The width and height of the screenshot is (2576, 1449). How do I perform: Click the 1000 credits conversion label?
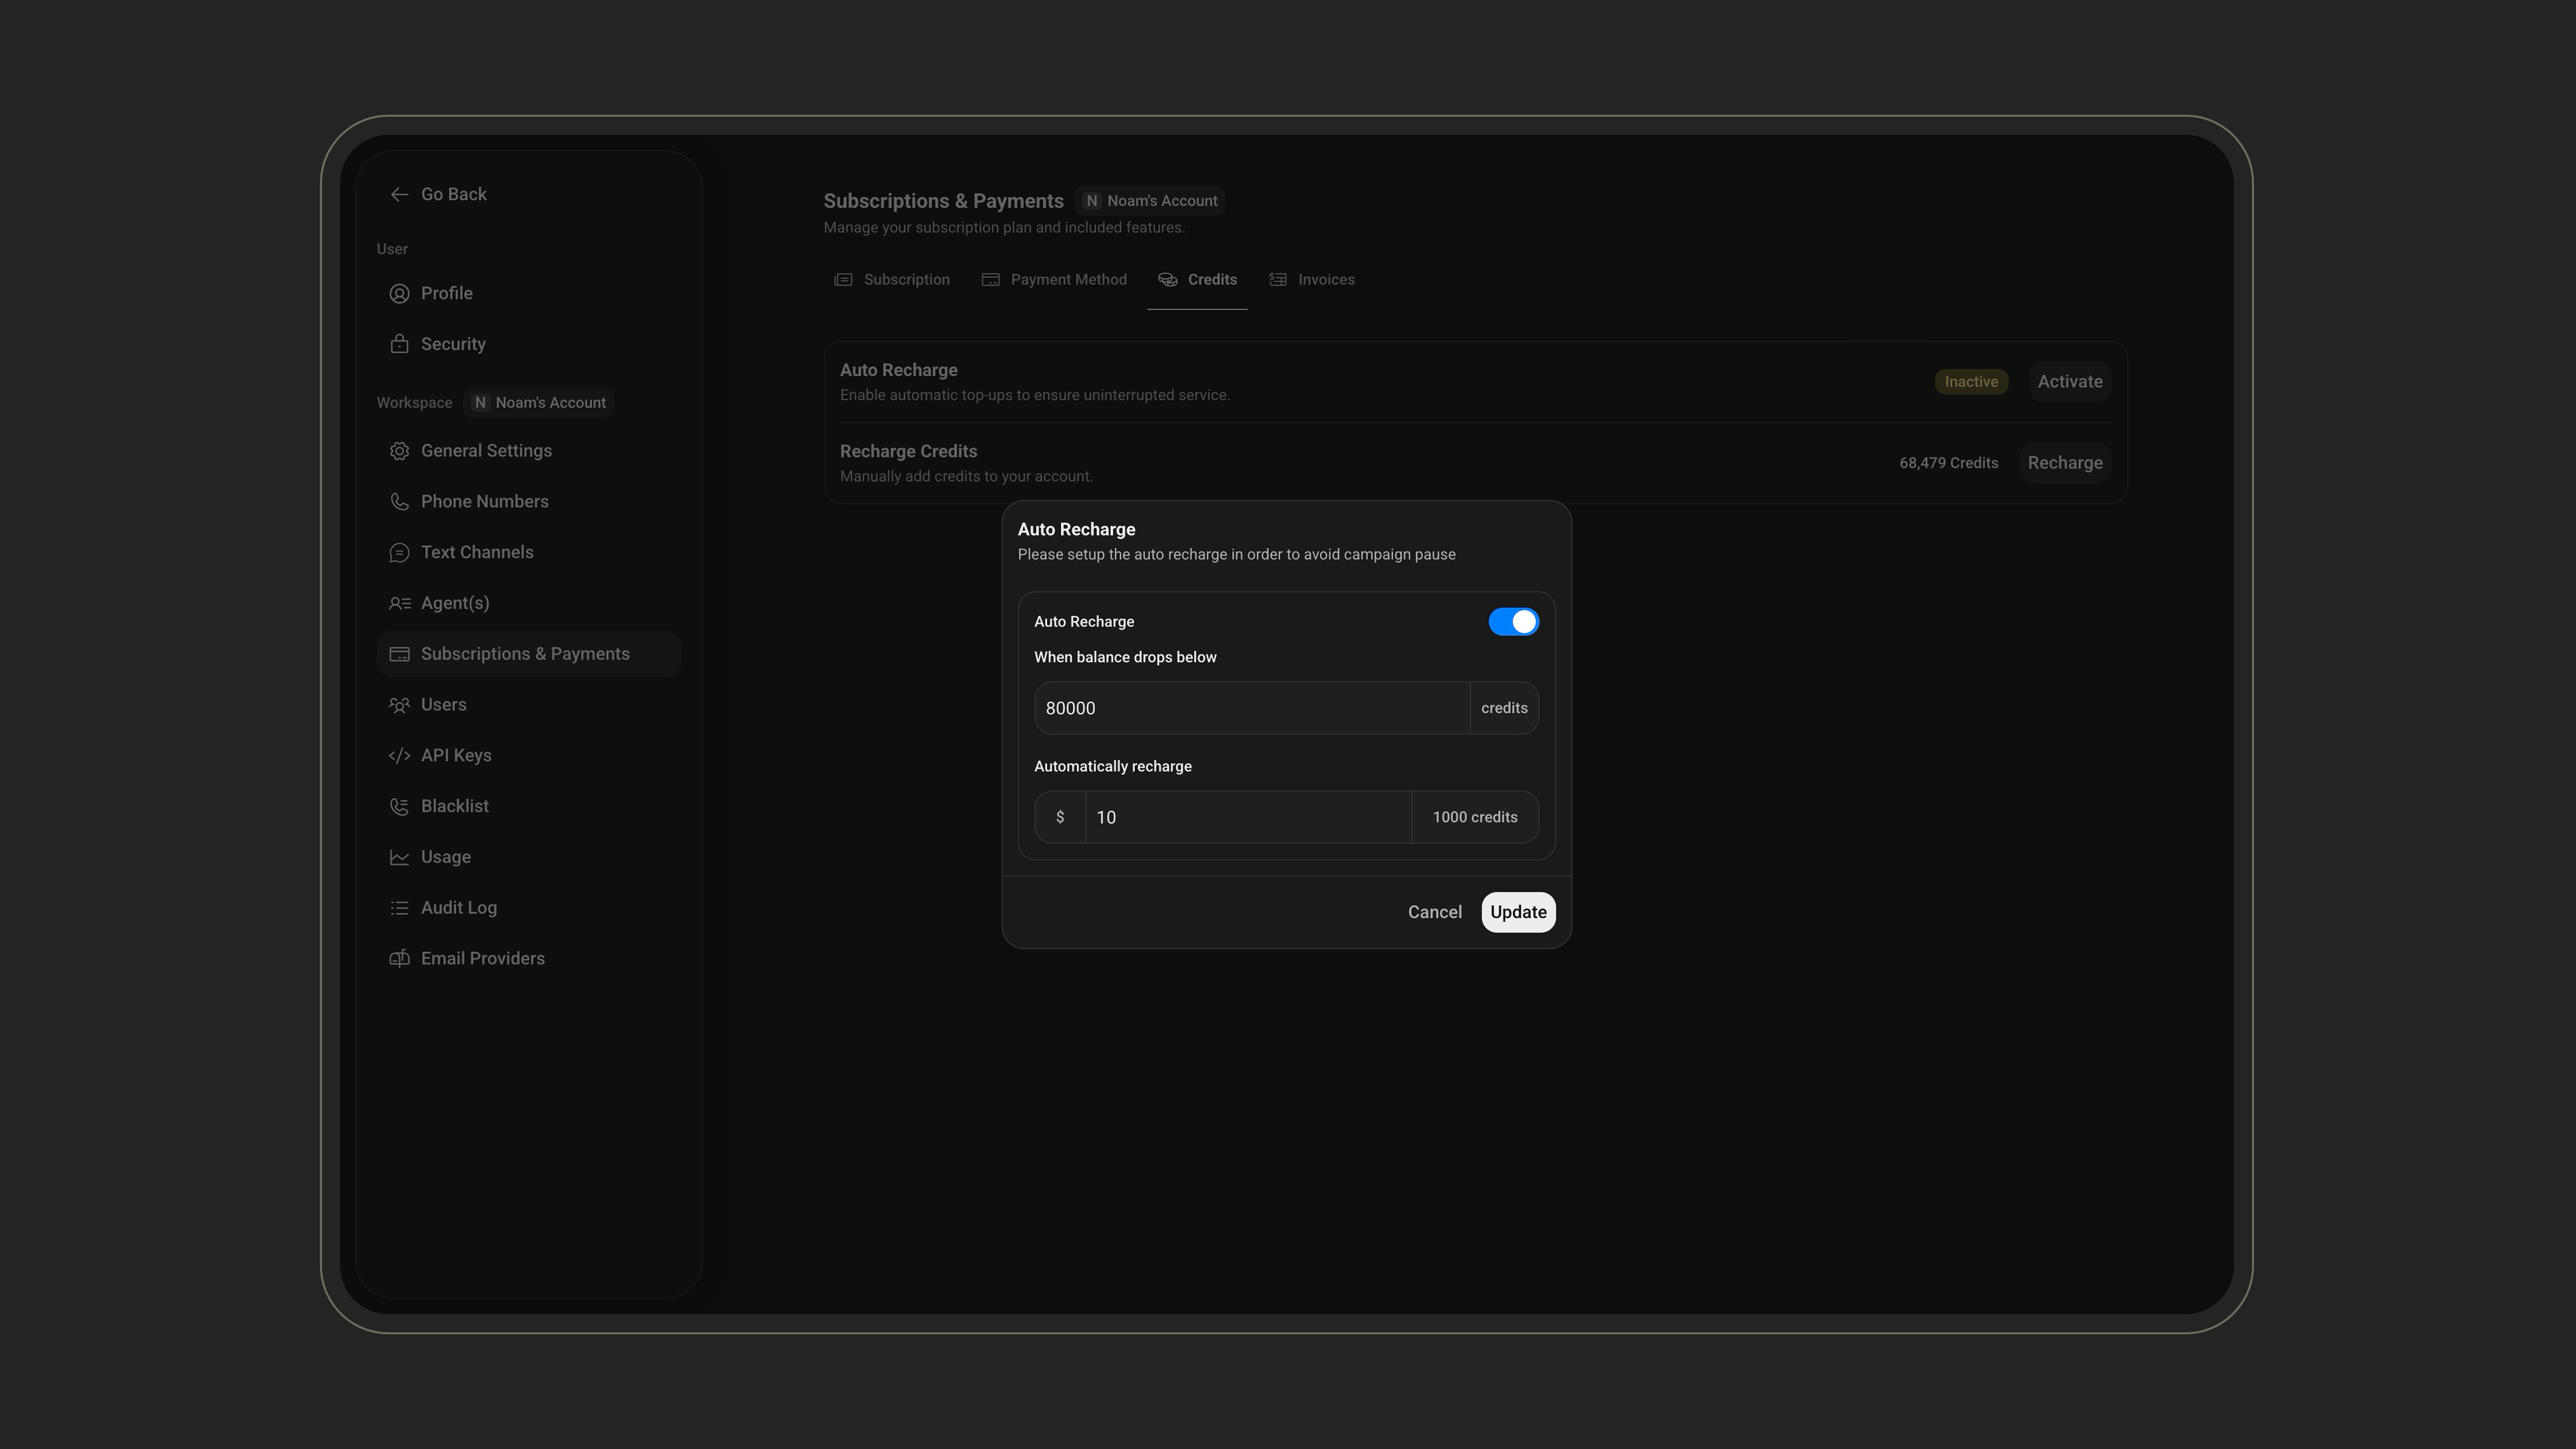pos(1475,817)
